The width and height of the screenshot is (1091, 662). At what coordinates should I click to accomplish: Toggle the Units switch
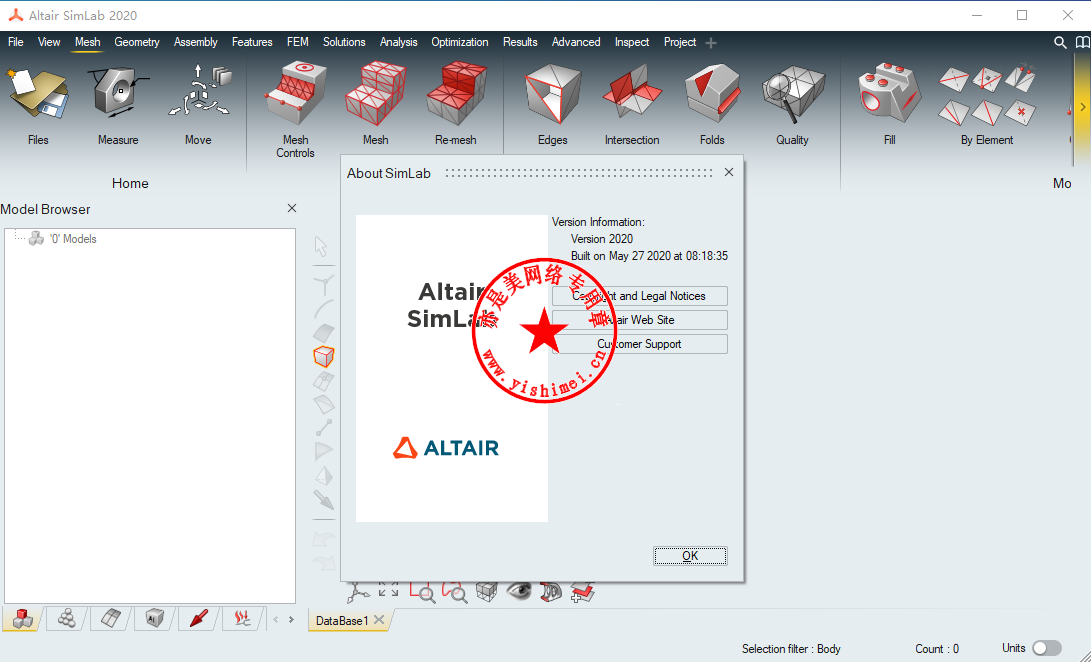(1046, 648)
